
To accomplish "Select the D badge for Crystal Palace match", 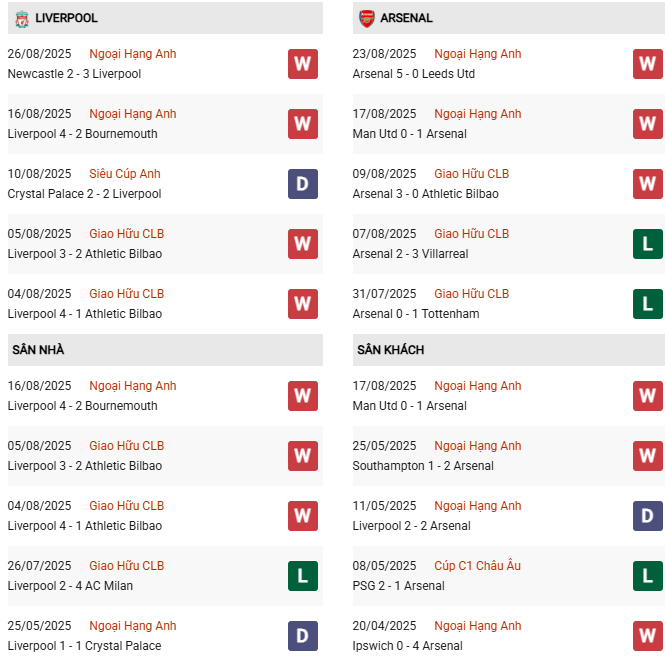I will click(303, 184).
